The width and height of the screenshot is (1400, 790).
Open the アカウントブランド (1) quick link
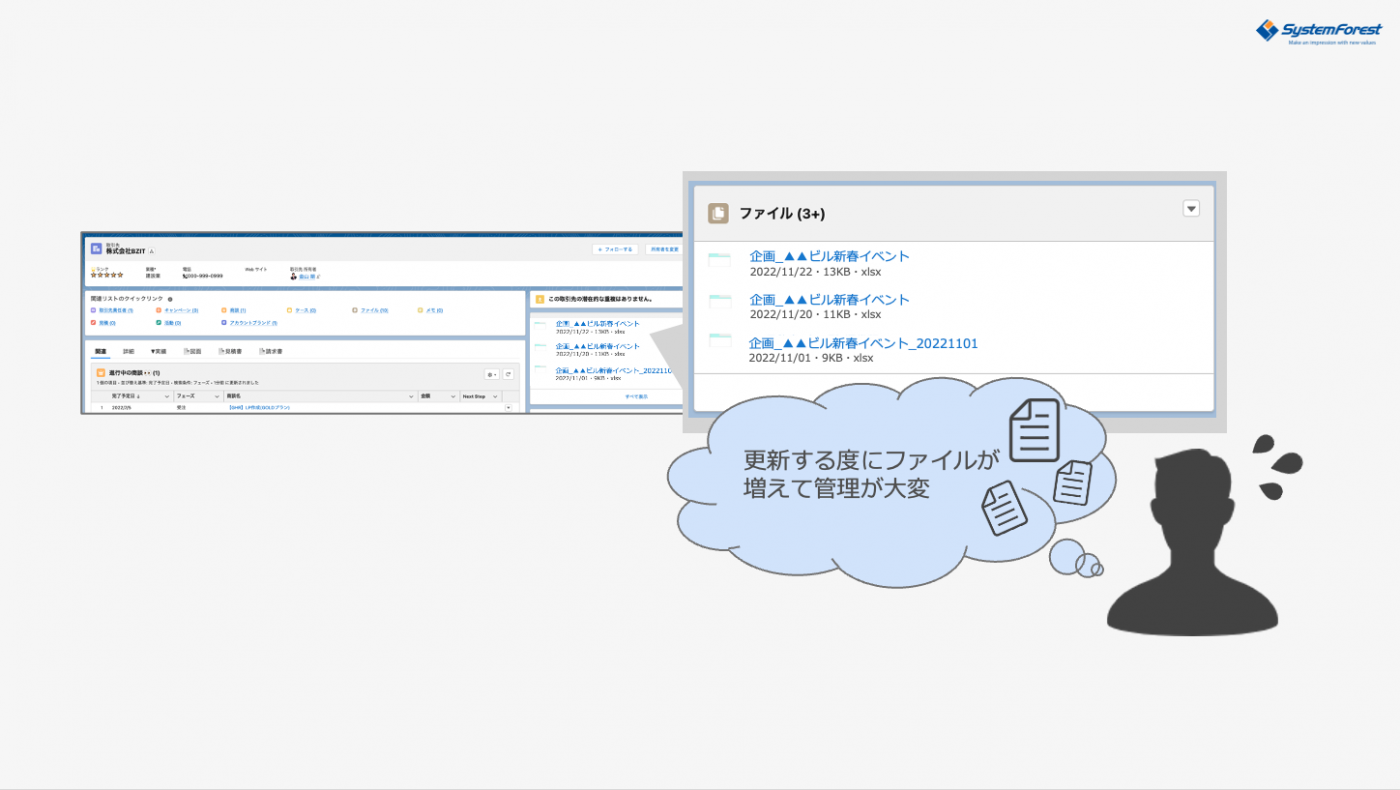253,323
